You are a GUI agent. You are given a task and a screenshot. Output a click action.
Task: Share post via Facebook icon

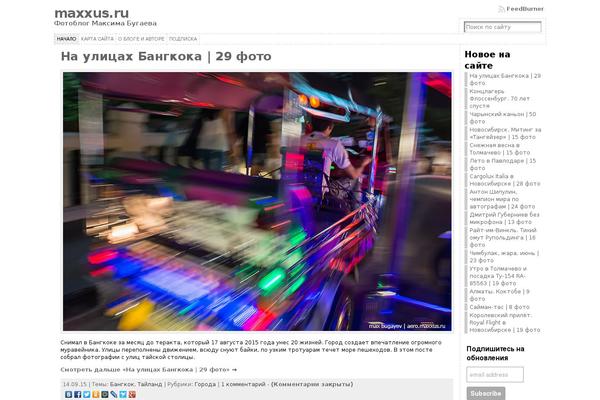click(x=78, y=394)
